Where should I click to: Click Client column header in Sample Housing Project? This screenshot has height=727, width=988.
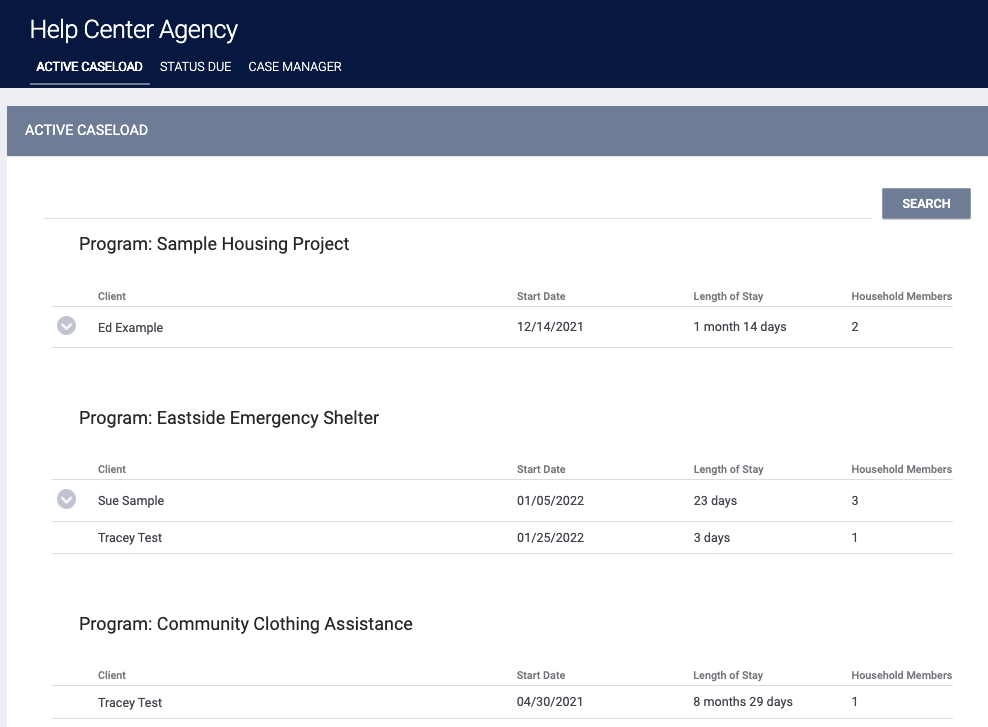pyautogui.click(x=112, y=296)
